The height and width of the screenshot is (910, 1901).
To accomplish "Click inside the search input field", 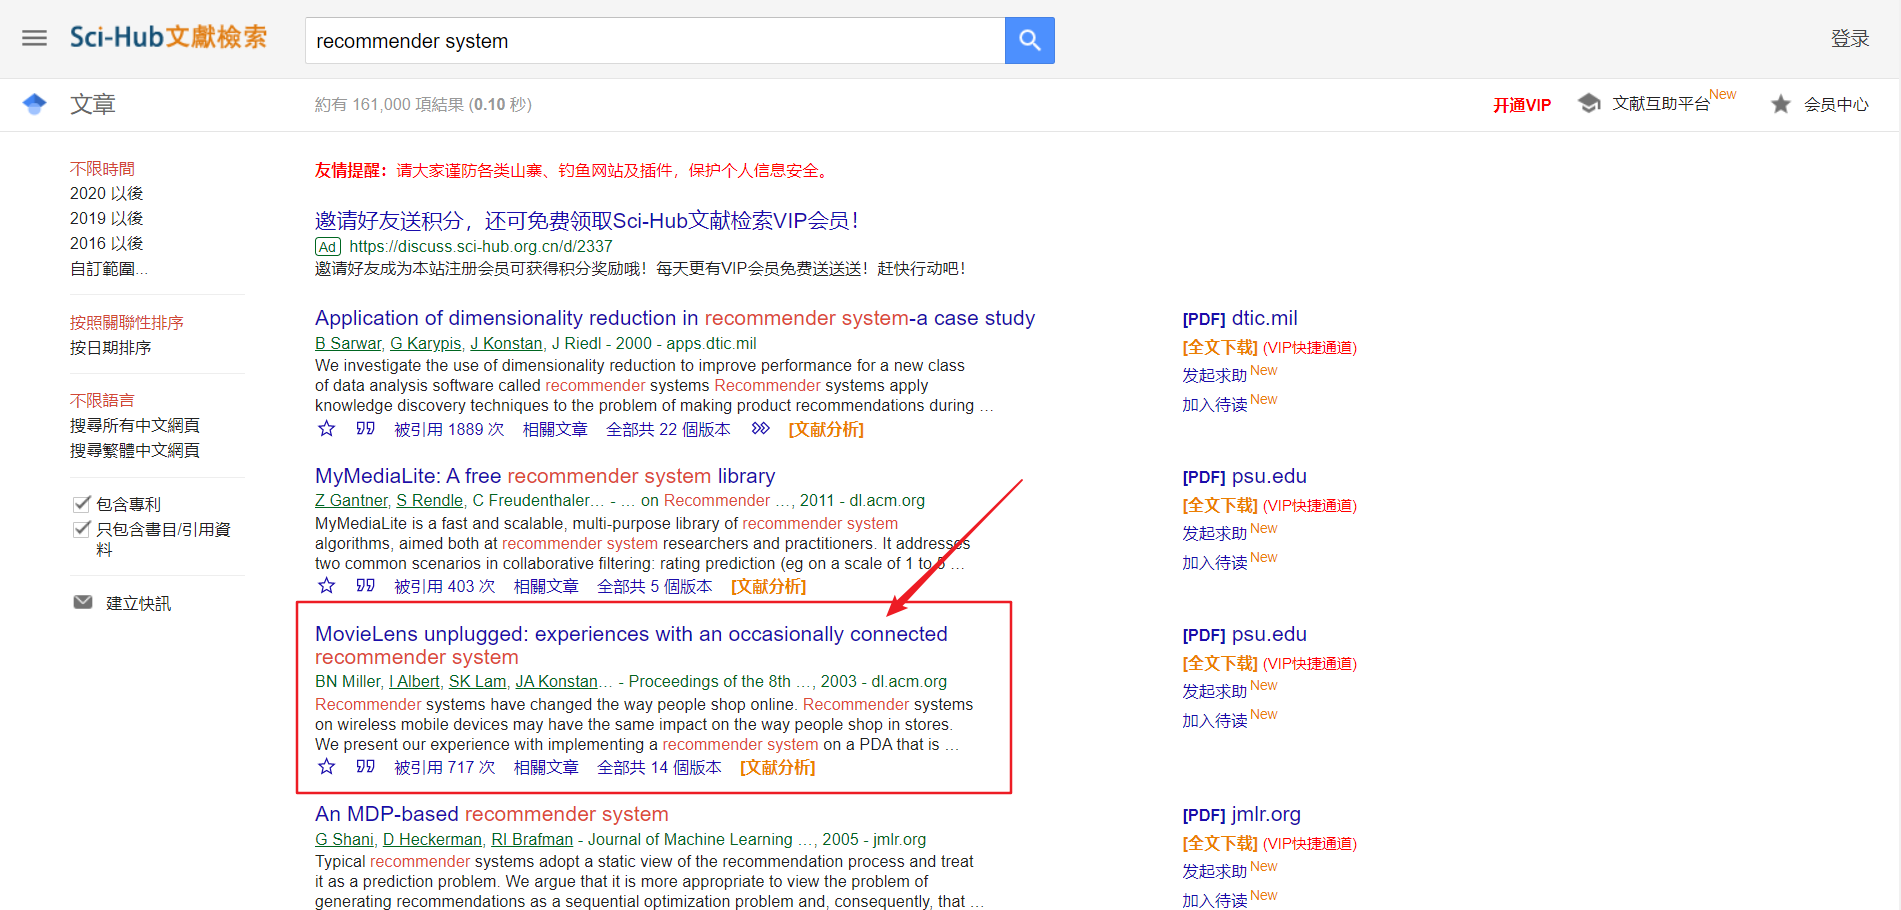I will (x=650, y=40).
